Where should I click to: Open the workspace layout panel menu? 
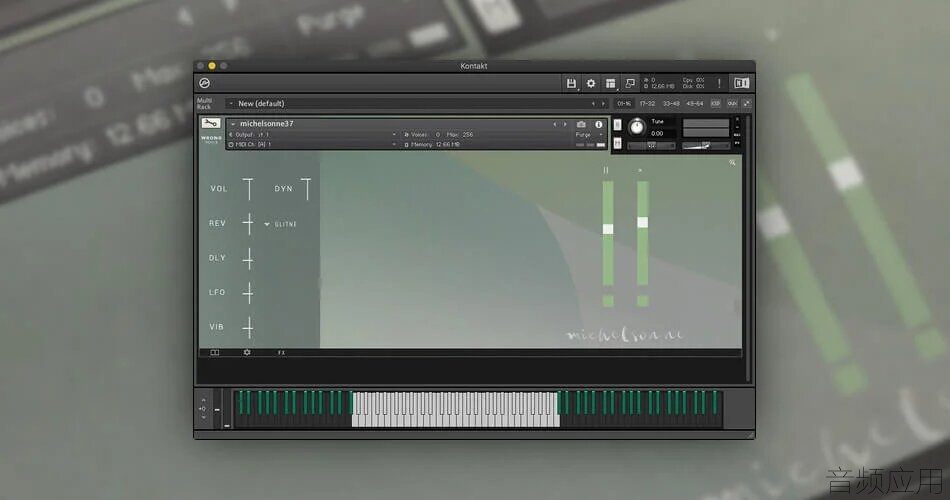(x=611, y=84)
